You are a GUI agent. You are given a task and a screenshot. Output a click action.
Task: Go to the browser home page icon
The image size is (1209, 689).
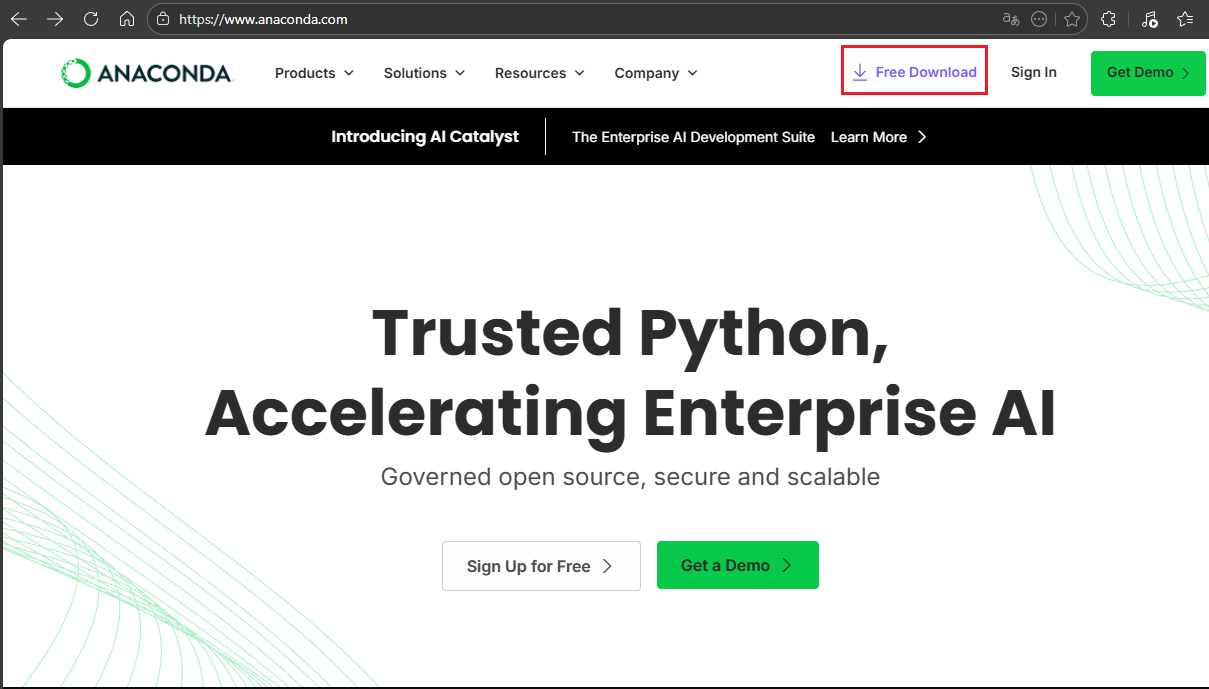click(127, 19)
